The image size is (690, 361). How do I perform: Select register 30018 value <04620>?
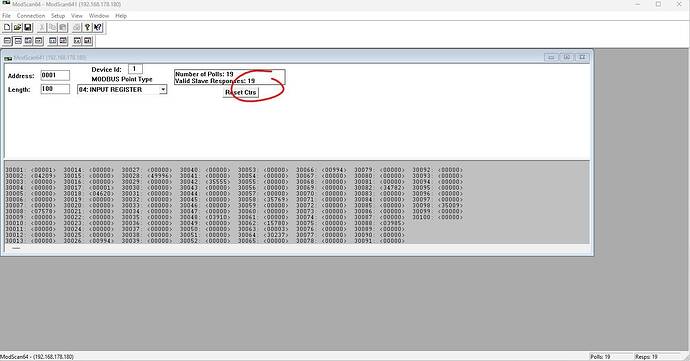click(x=102, y=193)
